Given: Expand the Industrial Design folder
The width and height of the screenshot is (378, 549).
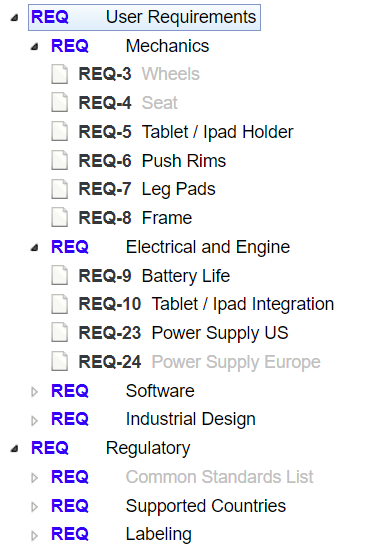Looking at the screenshot, I should point(34,420).
